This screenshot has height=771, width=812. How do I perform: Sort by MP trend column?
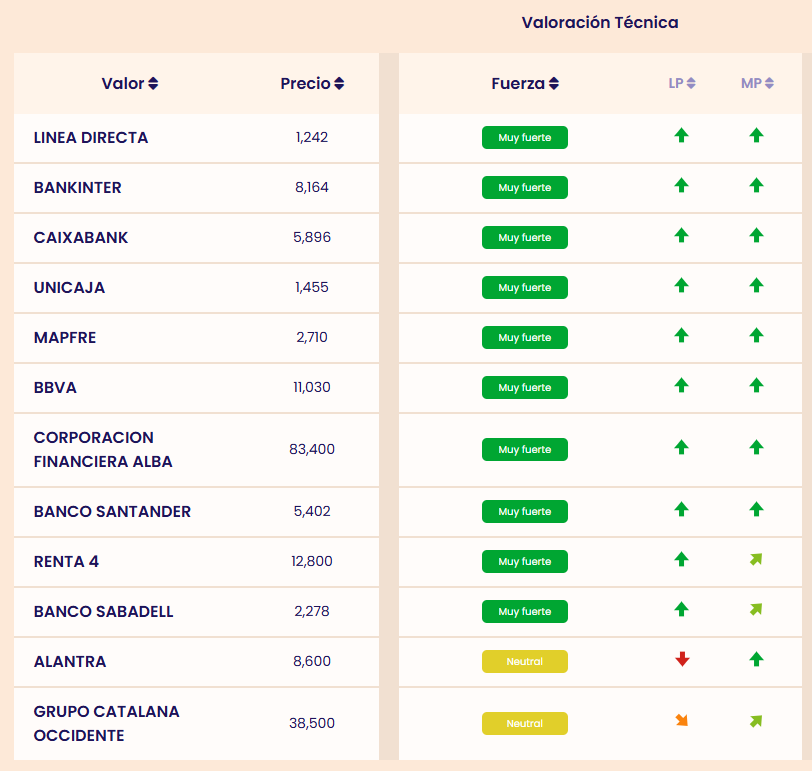pos(757,84)
